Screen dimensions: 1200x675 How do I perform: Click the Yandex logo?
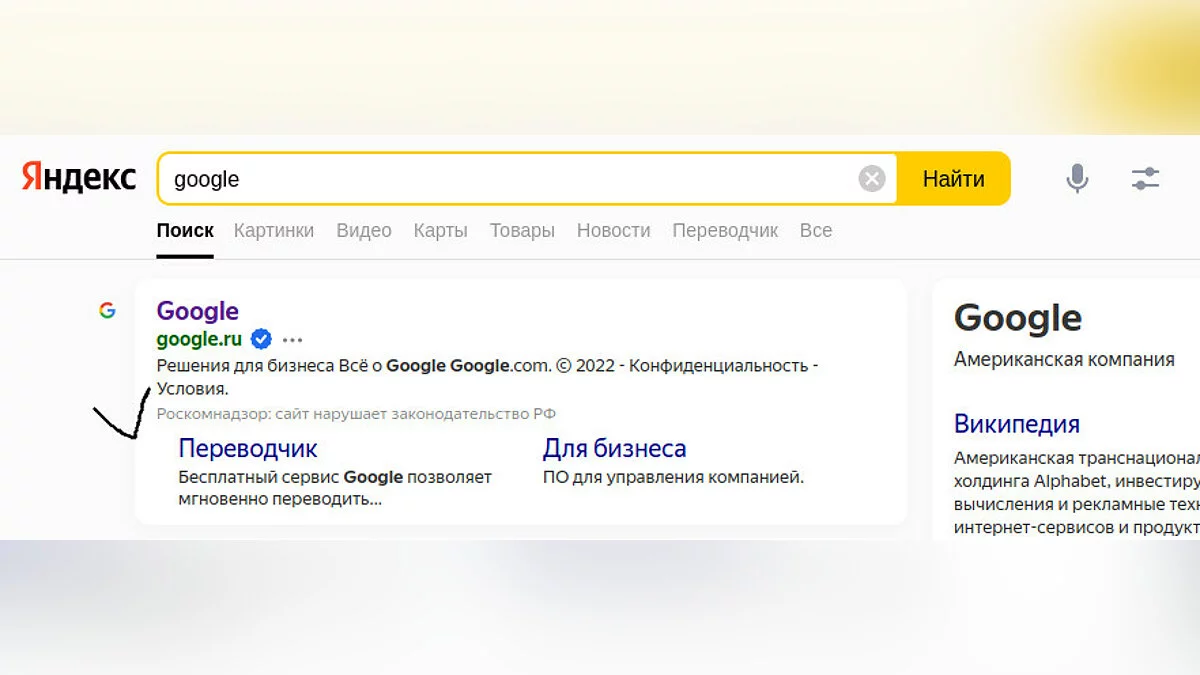click(79, 179)
